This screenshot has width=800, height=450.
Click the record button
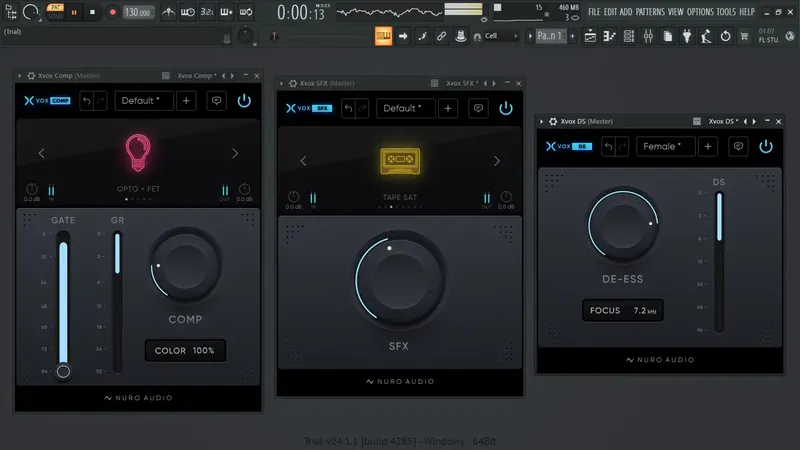(112, 12)
